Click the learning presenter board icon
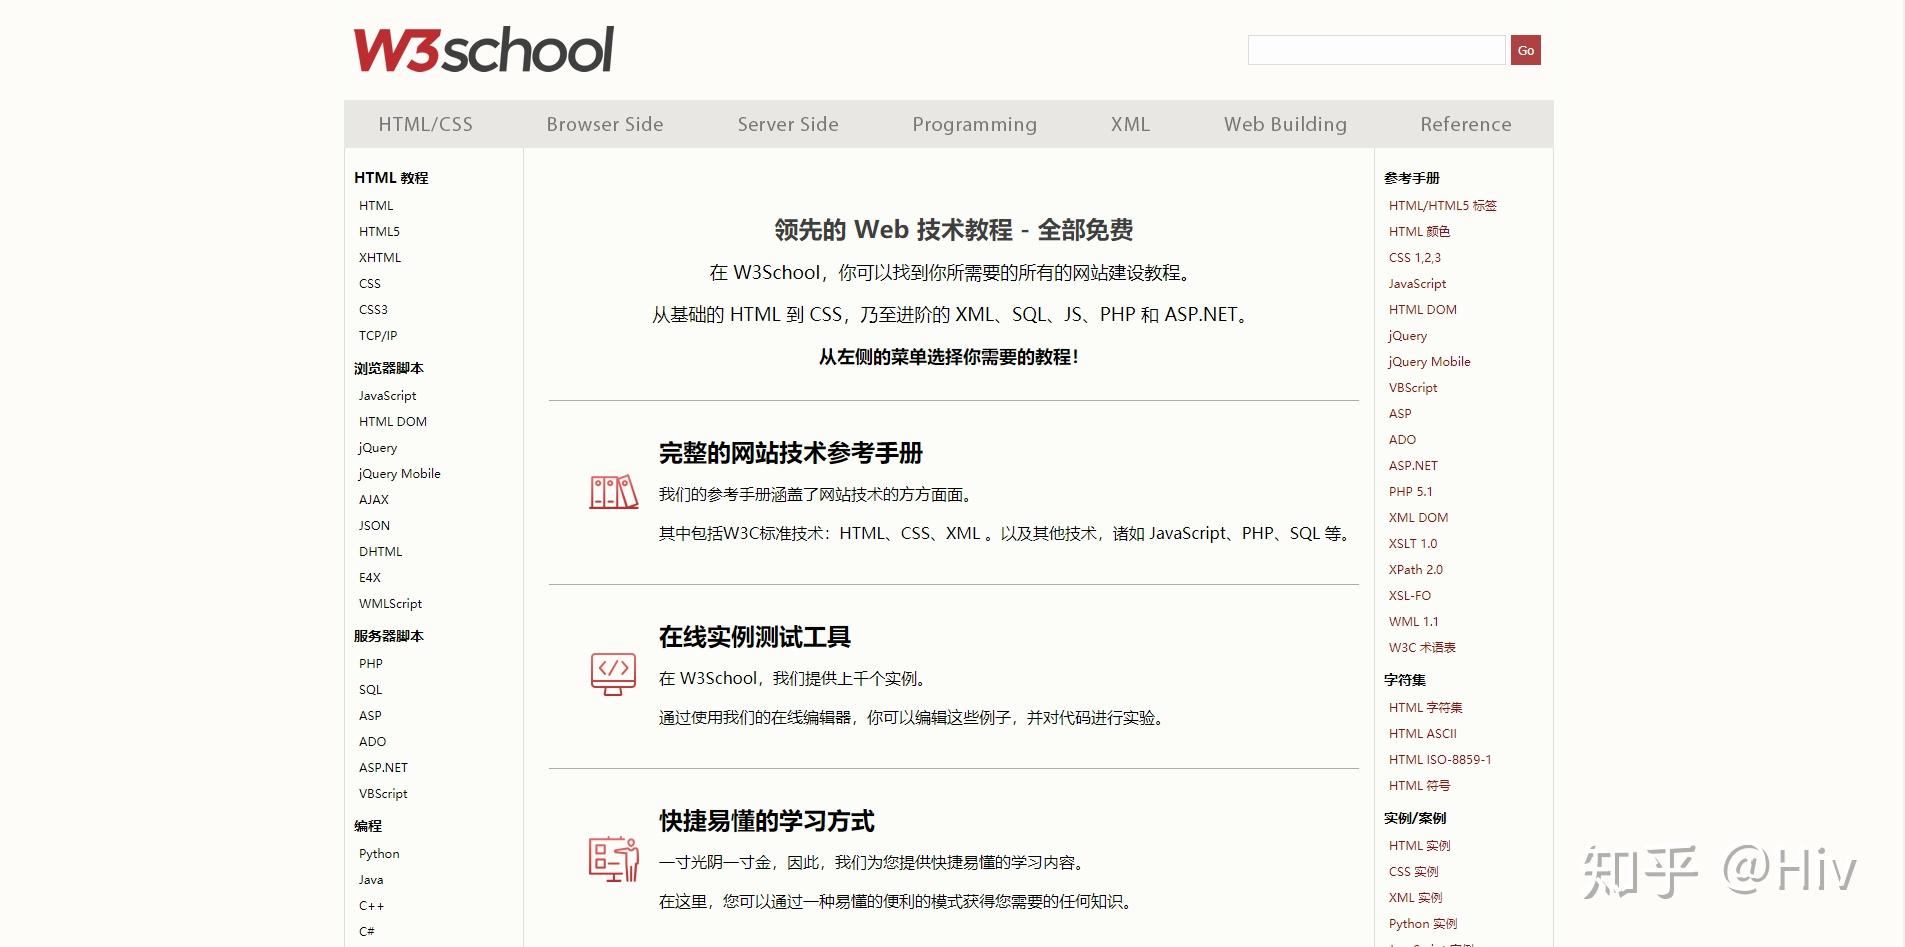 pyautogui.click(x=614, y=859)
